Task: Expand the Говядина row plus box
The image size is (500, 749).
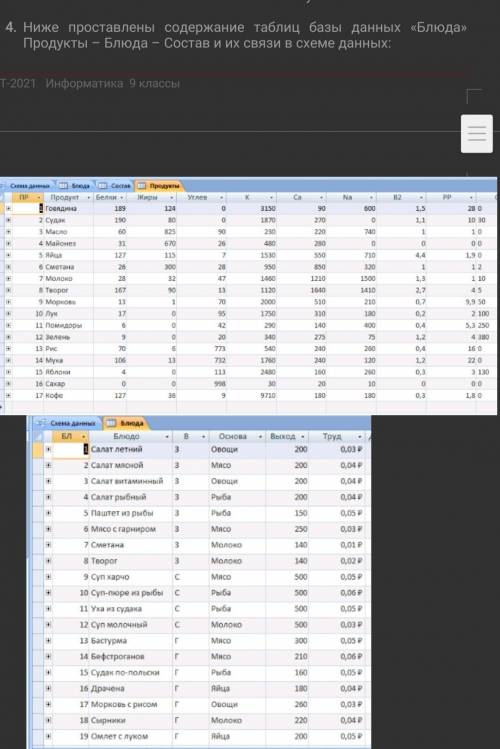Action: click(x=8, y=209)
